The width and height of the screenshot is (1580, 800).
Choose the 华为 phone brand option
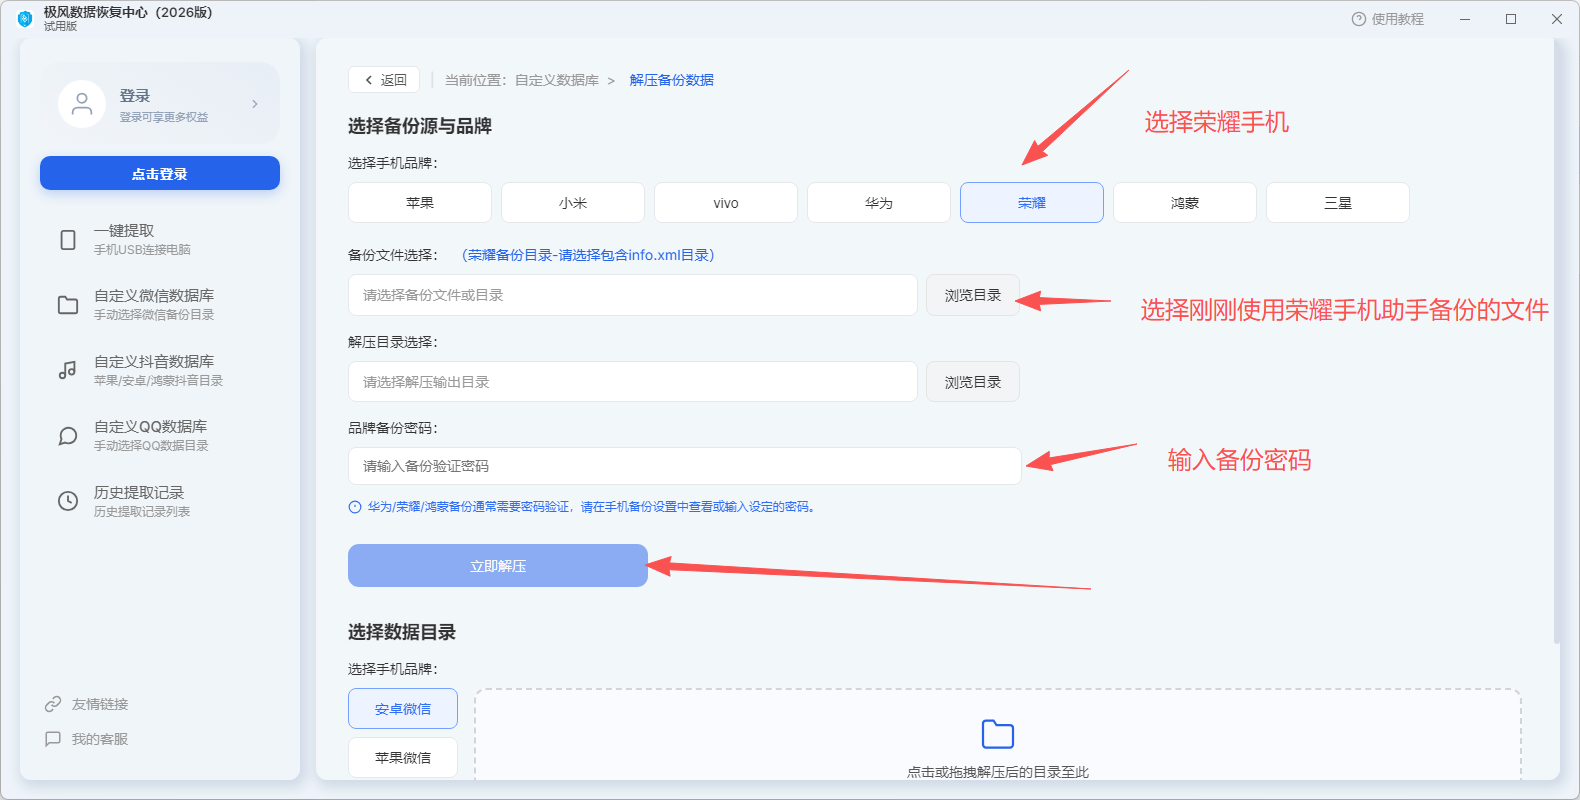coord(879,203)
